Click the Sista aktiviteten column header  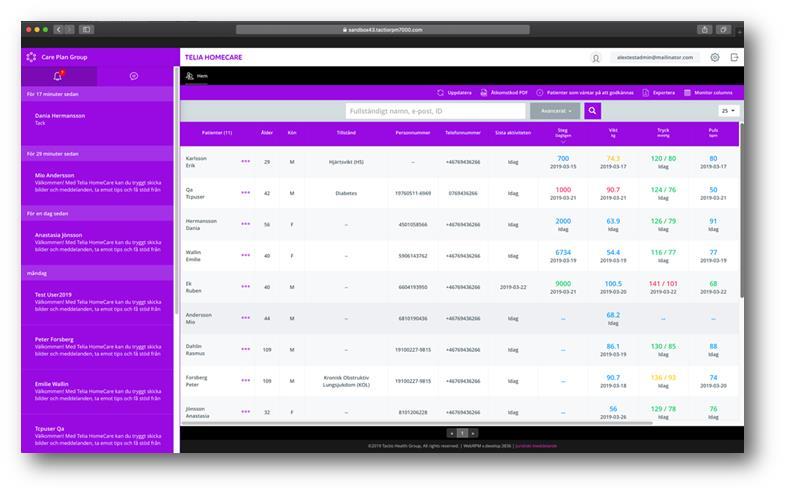513,133
